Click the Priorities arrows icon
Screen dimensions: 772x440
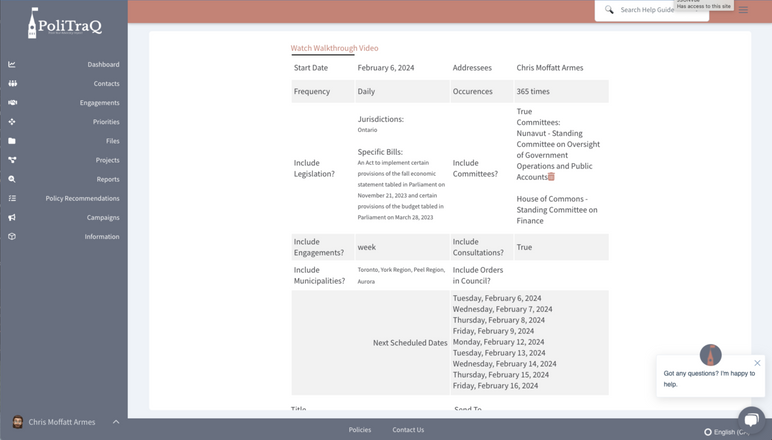click(12, 122)
